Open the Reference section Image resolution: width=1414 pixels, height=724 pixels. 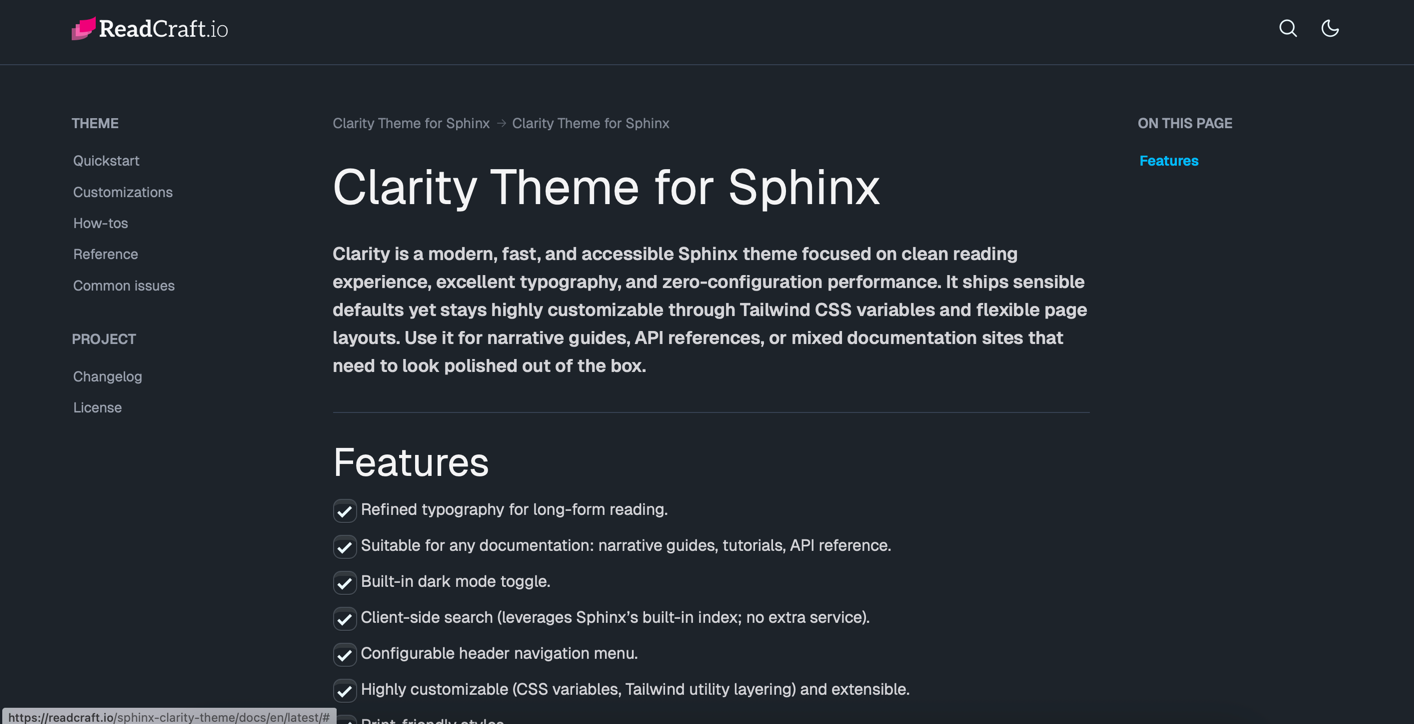[x=105, y=254]
